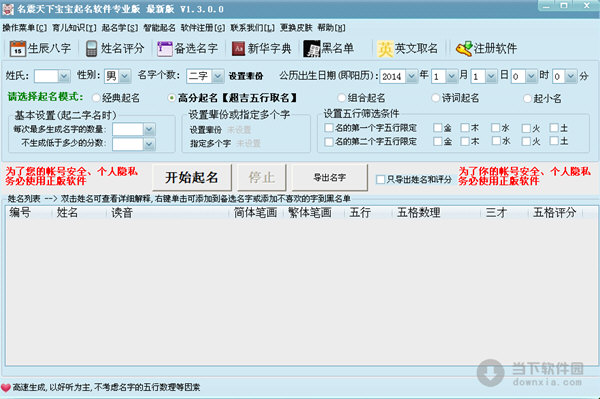Viewport: 600px width, 399px height.
Task: Check 火 for the first character
Action: click(527, 128)
